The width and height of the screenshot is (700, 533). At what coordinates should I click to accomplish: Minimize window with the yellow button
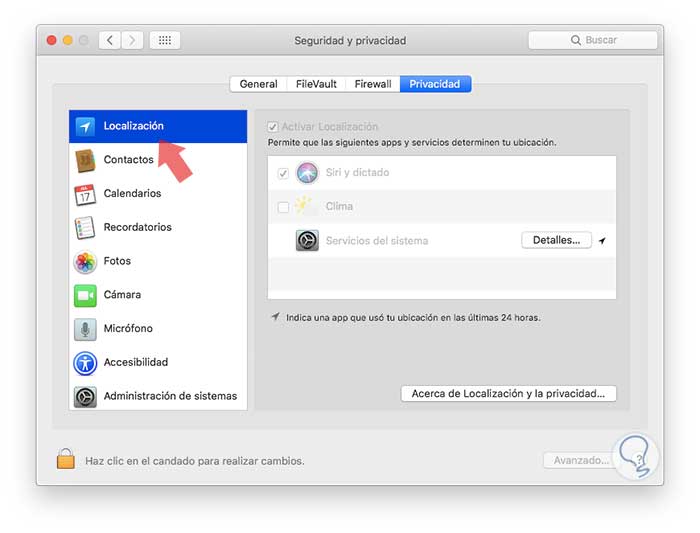coord(68,40)
